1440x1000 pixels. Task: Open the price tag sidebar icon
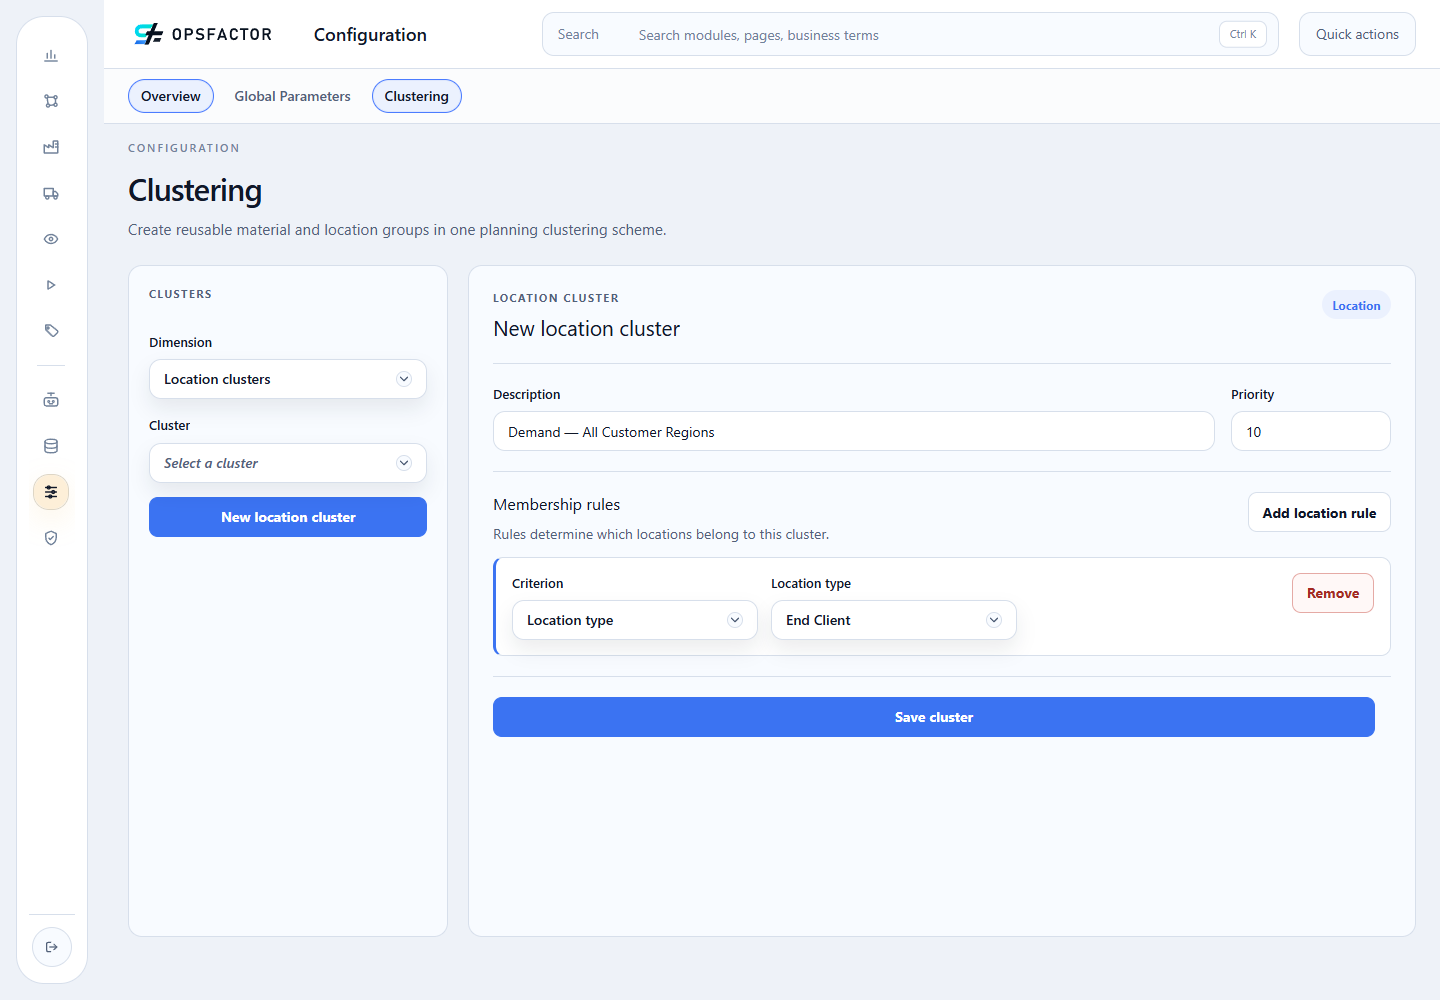(x=51, y=331)
